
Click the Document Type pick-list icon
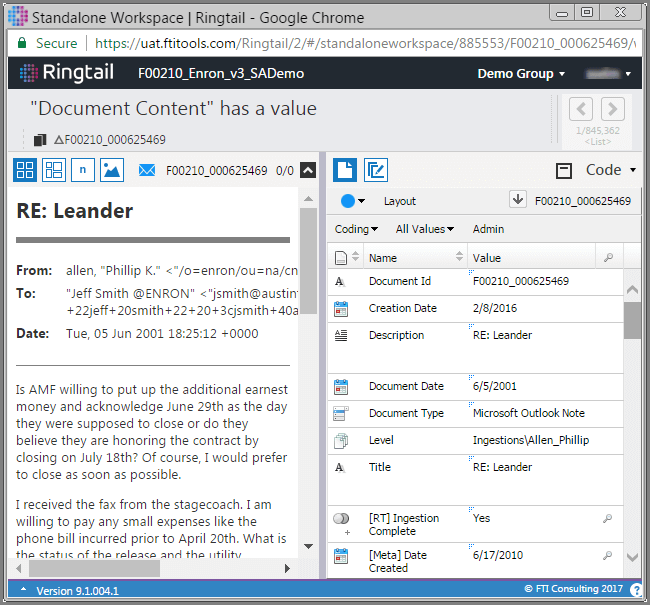(x=341, y=413)
